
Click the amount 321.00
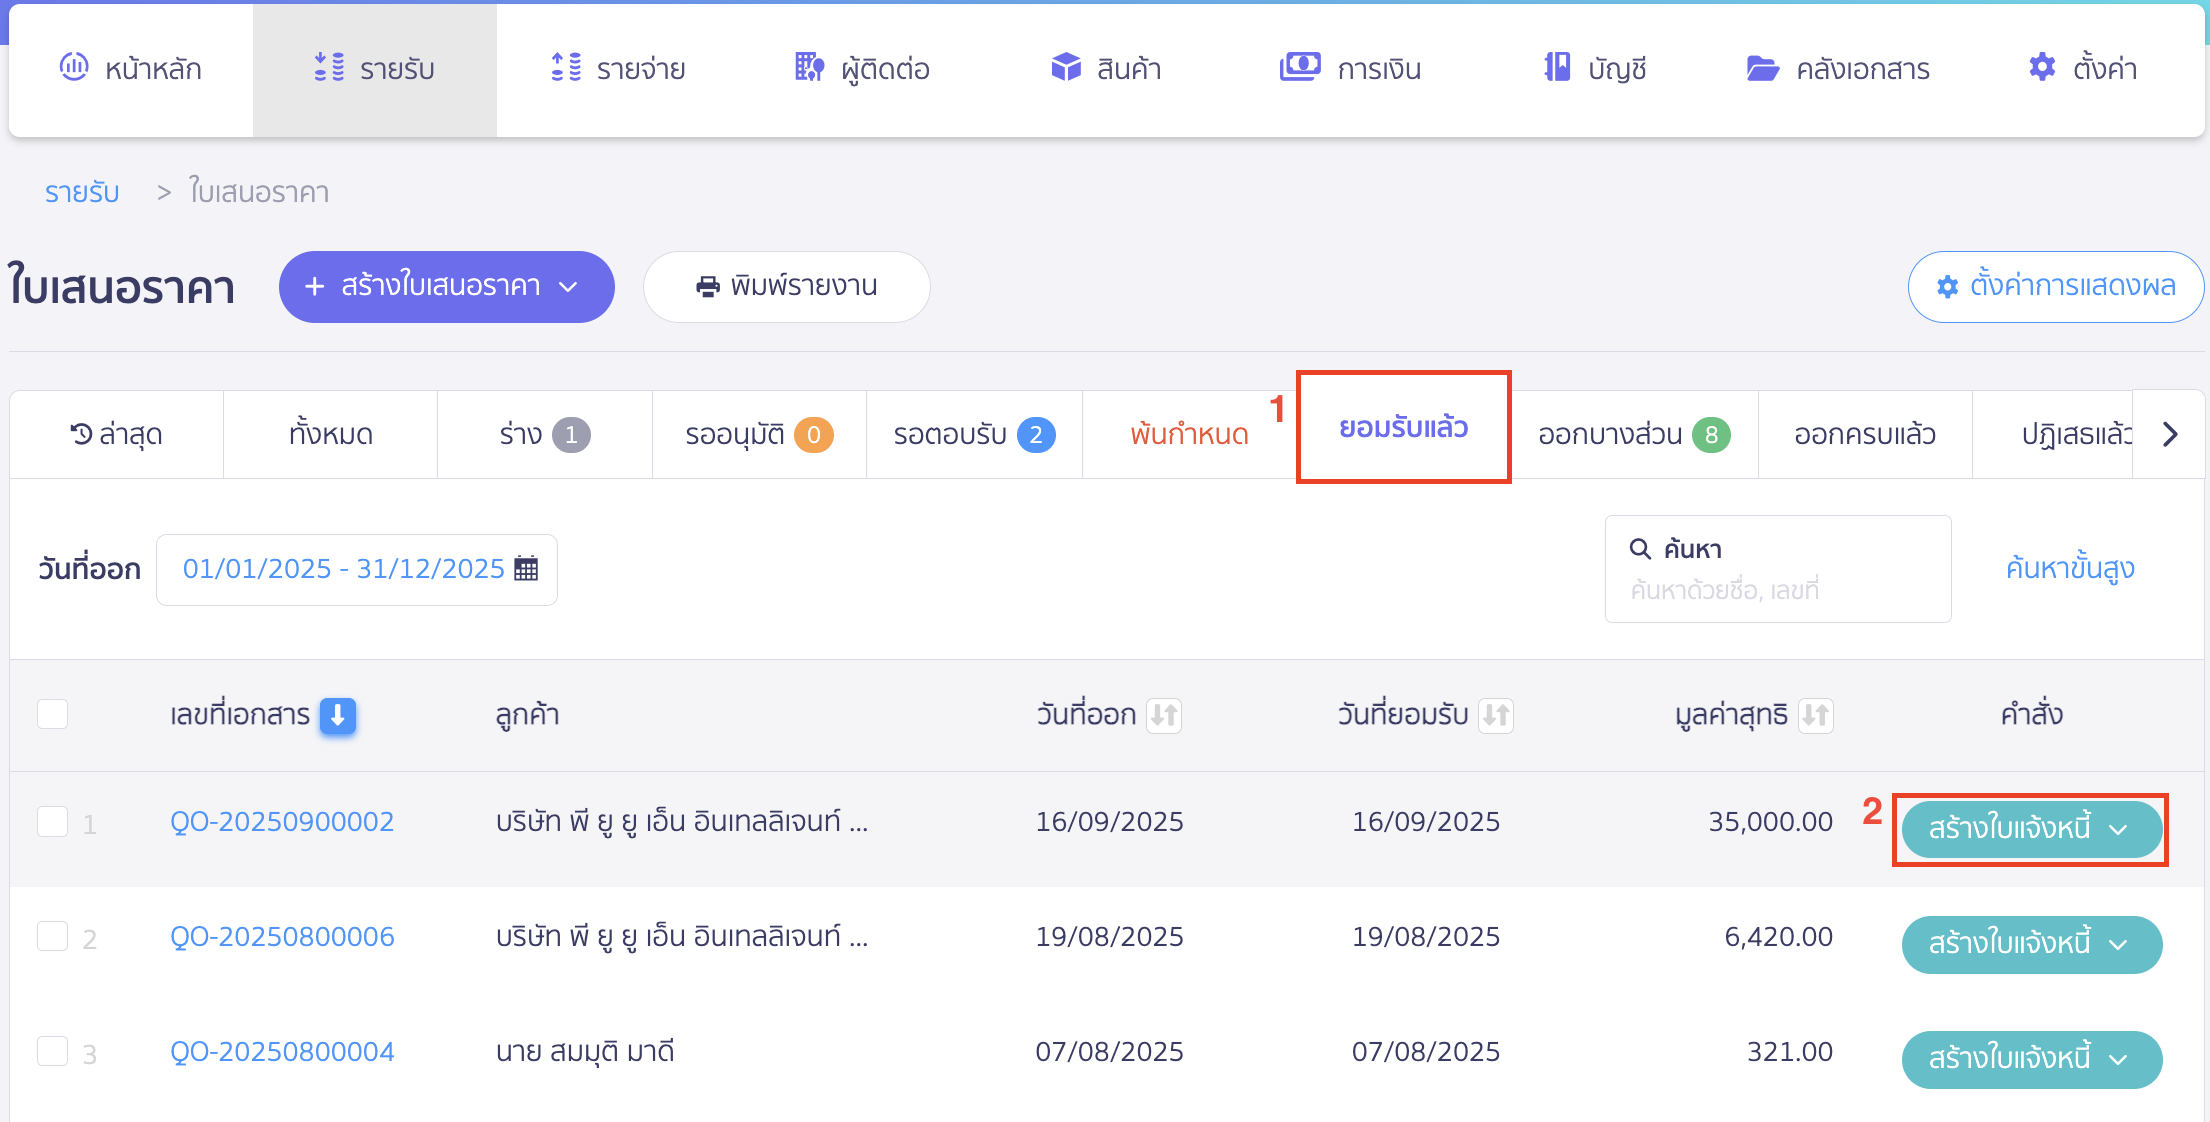pyautogui.click(x=1790, y=1051)
